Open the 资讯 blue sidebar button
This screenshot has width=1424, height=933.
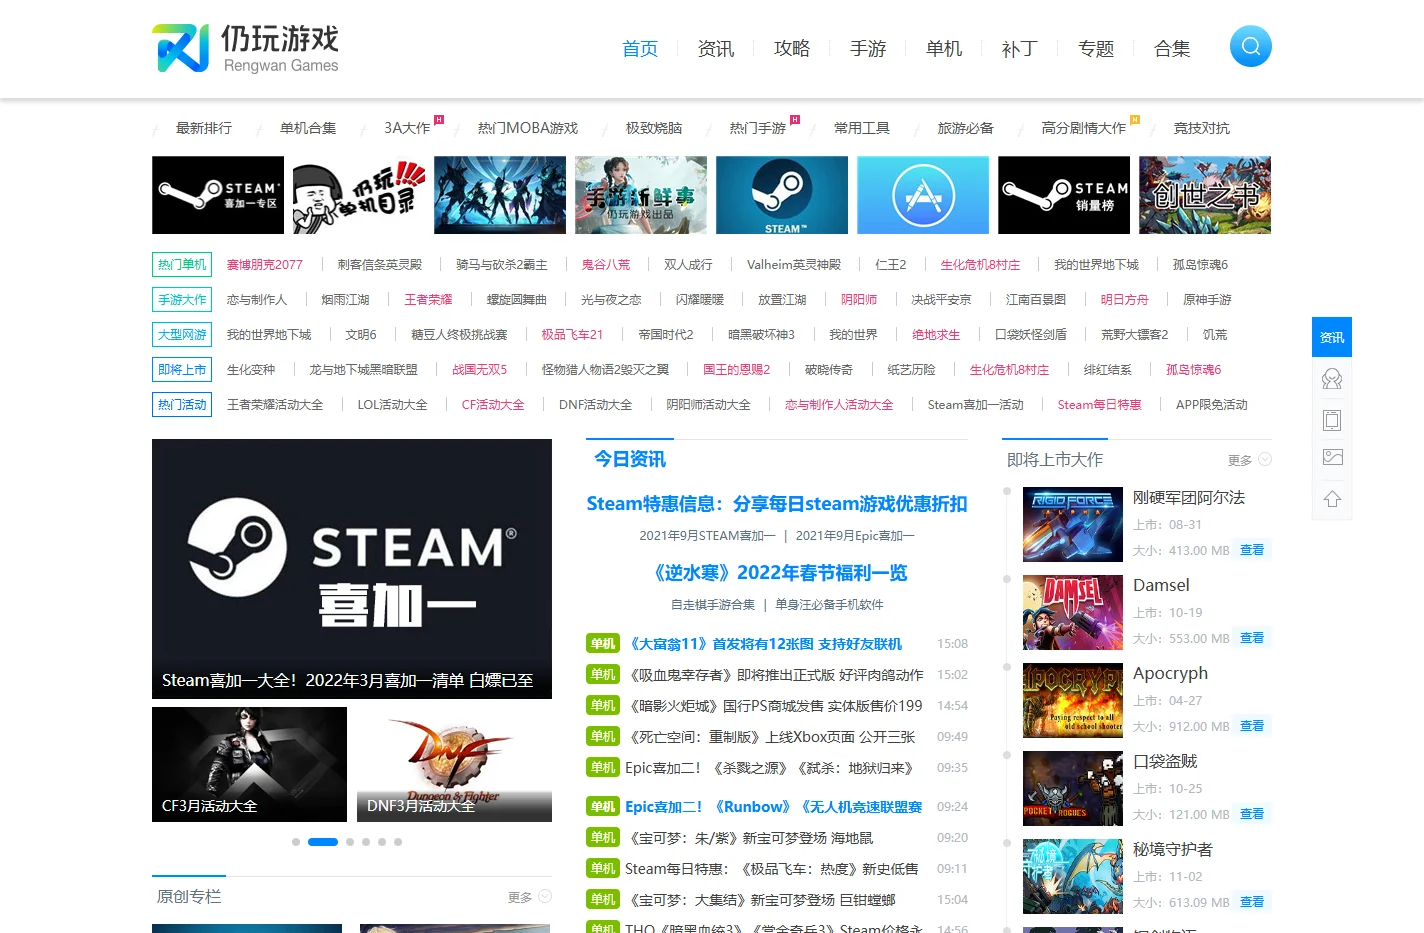pos(1331,337)
